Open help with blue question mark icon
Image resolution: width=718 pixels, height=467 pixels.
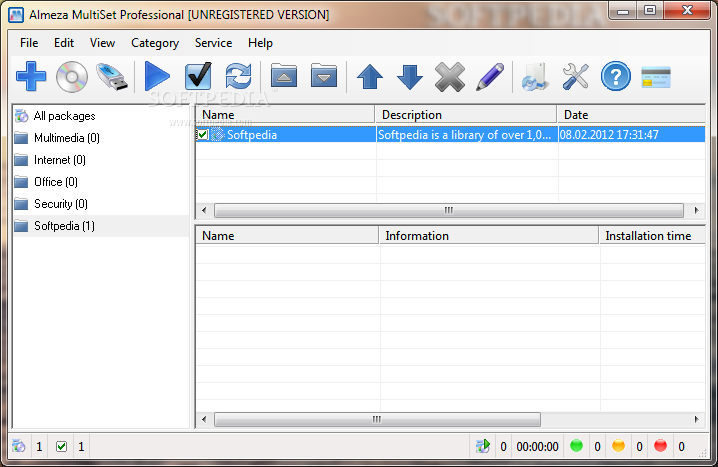[615, 76]
